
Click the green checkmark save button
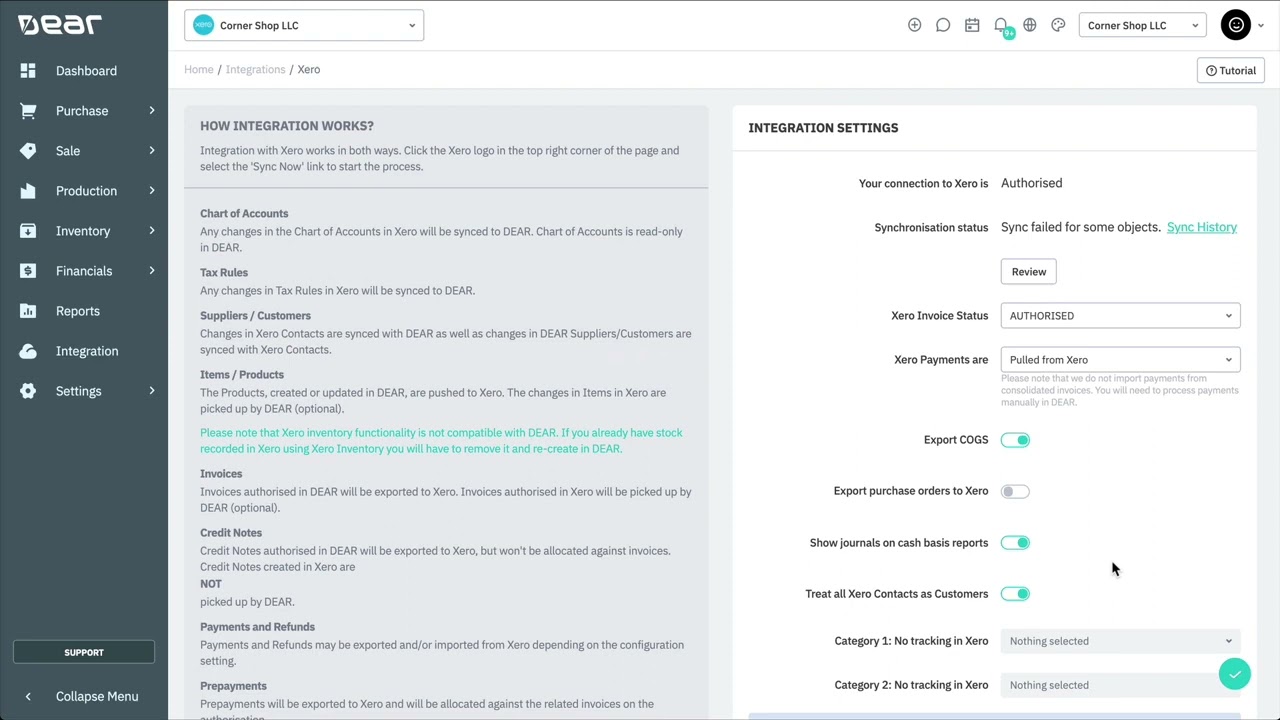pos(1235,674)
